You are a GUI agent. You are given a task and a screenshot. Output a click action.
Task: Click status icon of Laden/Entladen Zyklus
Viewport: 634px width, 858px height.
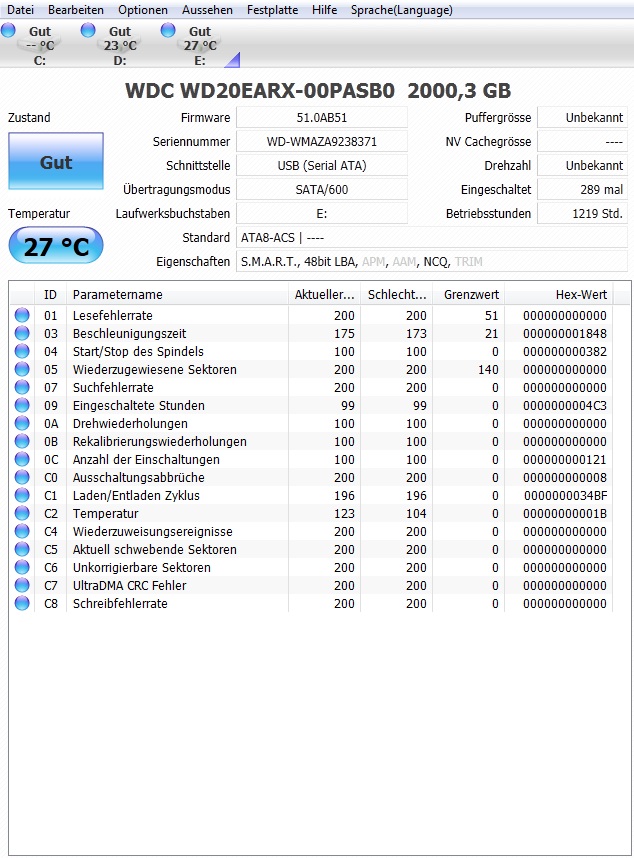22,495
